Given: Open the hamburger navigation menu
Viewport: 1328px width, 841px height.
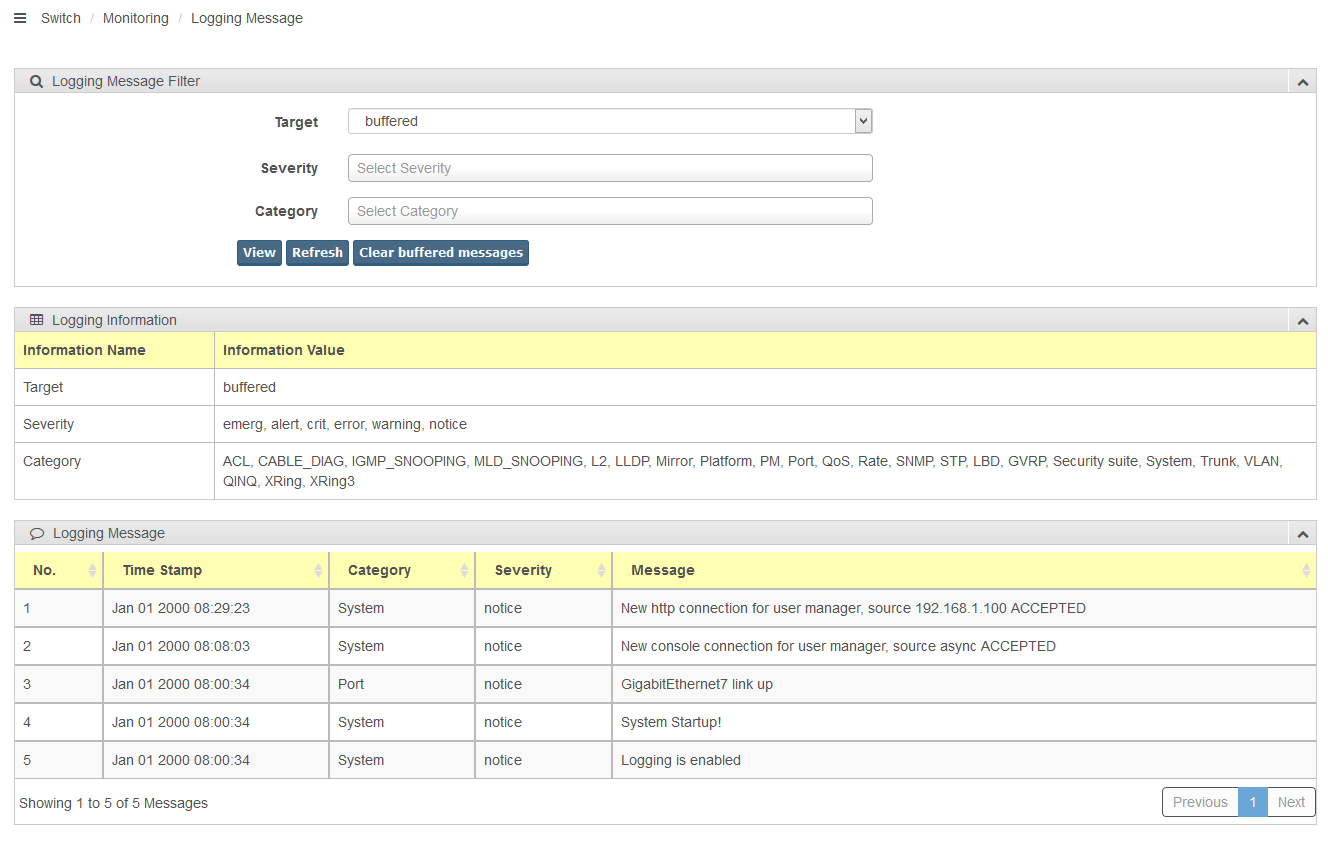Looking at the screenshot, I should (x=20, y=18).
